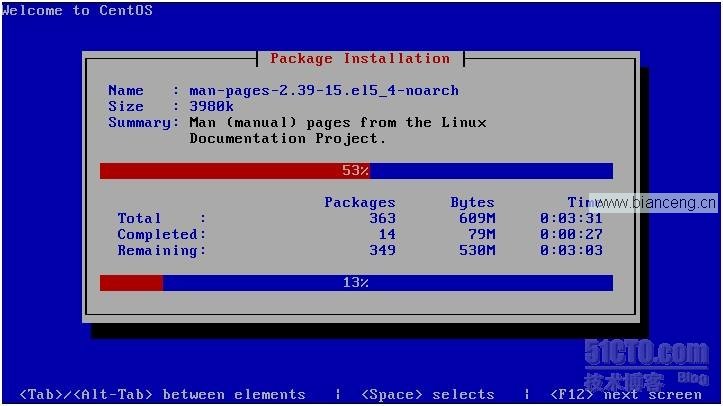Click the Name label
Image resolution: width=723 pixels, height=406 pixels.
point(125,90)
